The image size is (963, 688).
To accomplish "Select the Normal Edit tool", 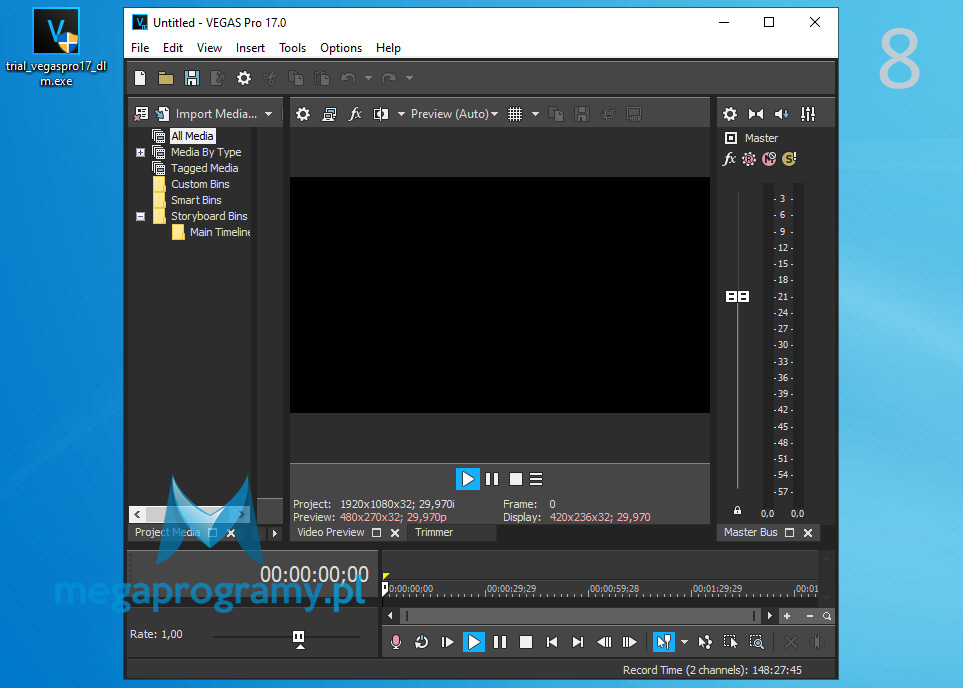I will coord(663,642).
